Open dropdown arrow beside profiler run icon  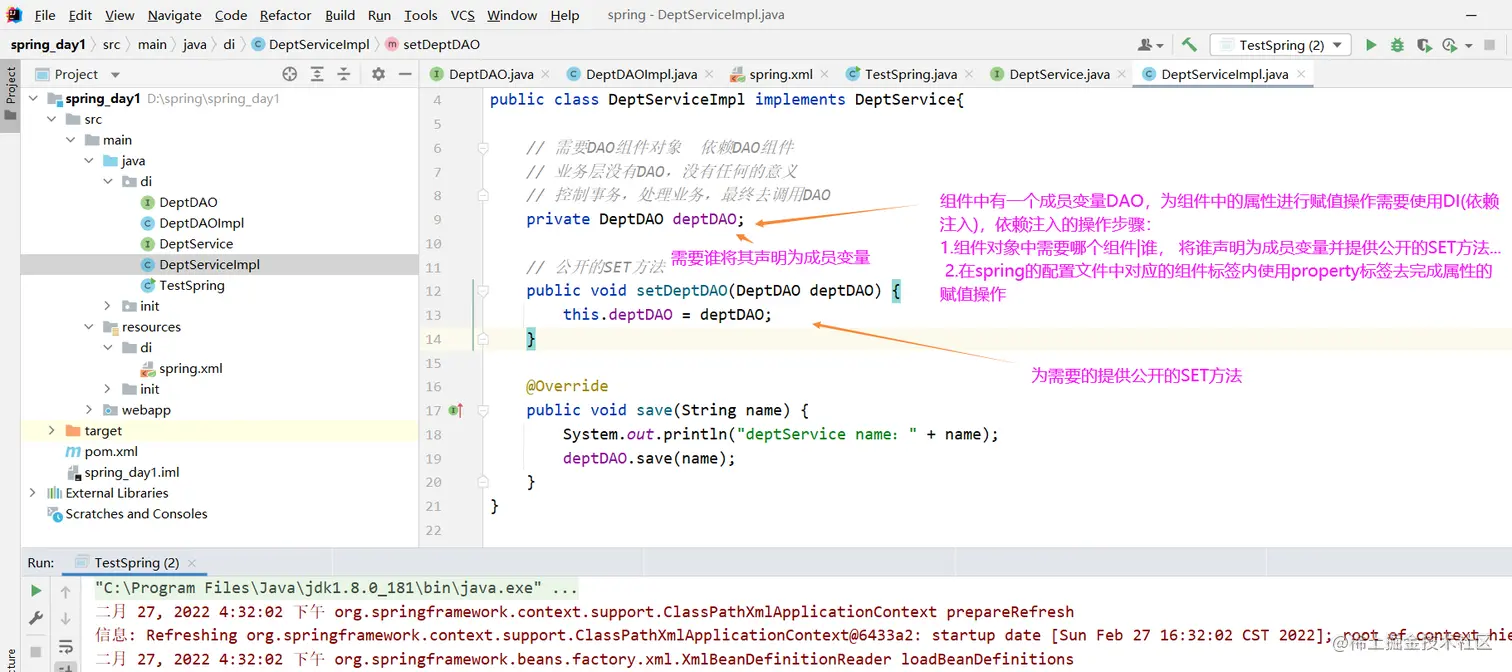pos(1469,45)
